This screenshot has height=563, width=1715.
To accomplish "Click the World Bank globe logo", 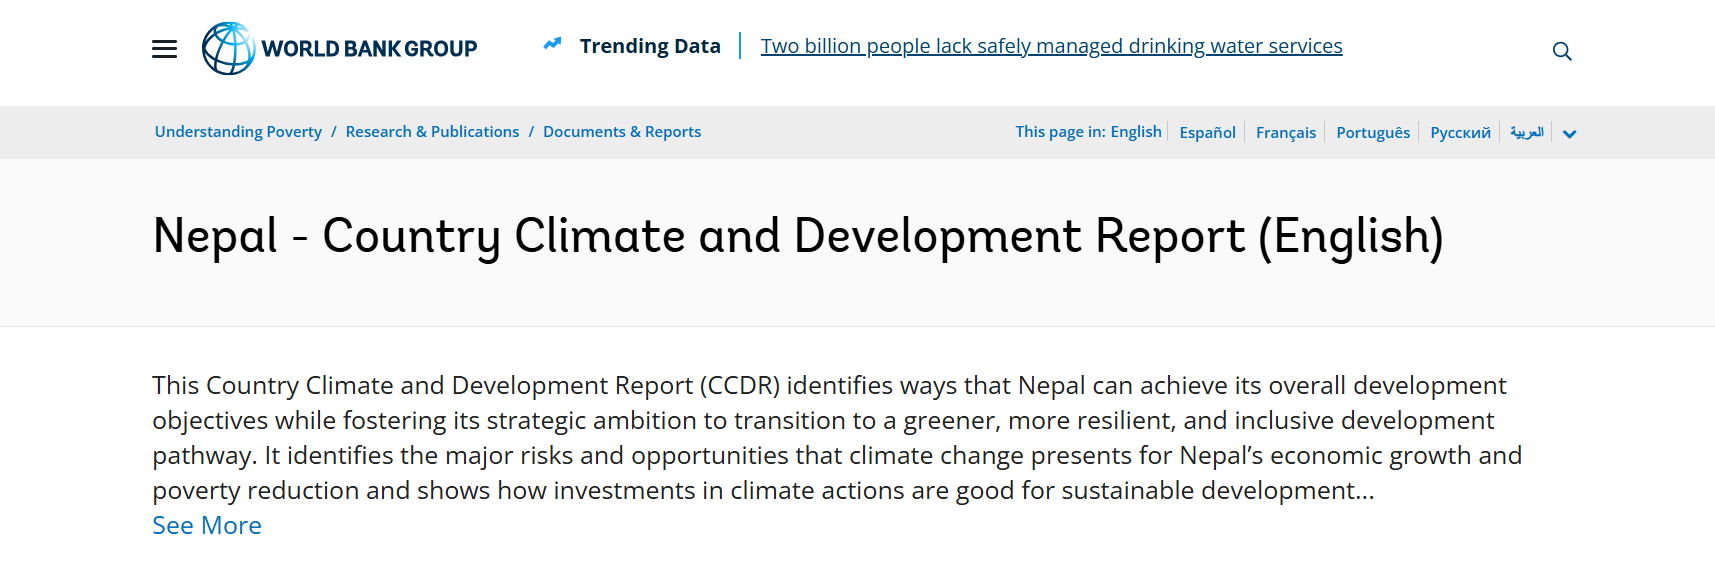I will pyautogui.click(x=229, y=48).
